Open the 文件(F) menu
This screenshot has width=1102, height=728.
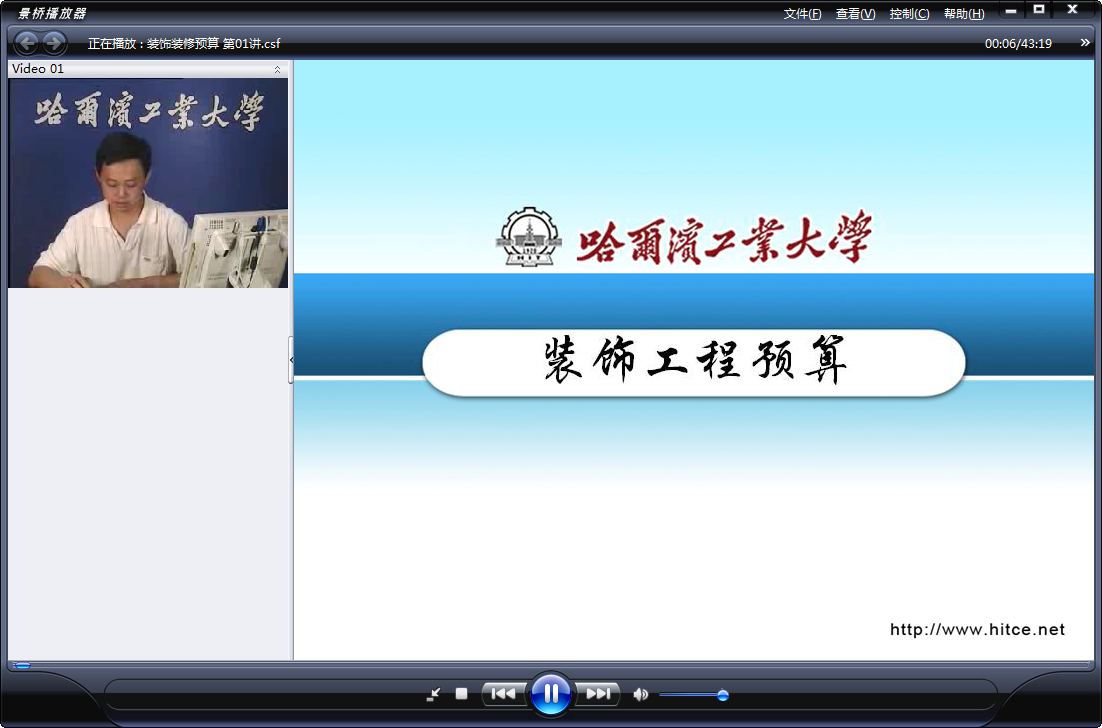pyautogui.click(x=802, y=13)
